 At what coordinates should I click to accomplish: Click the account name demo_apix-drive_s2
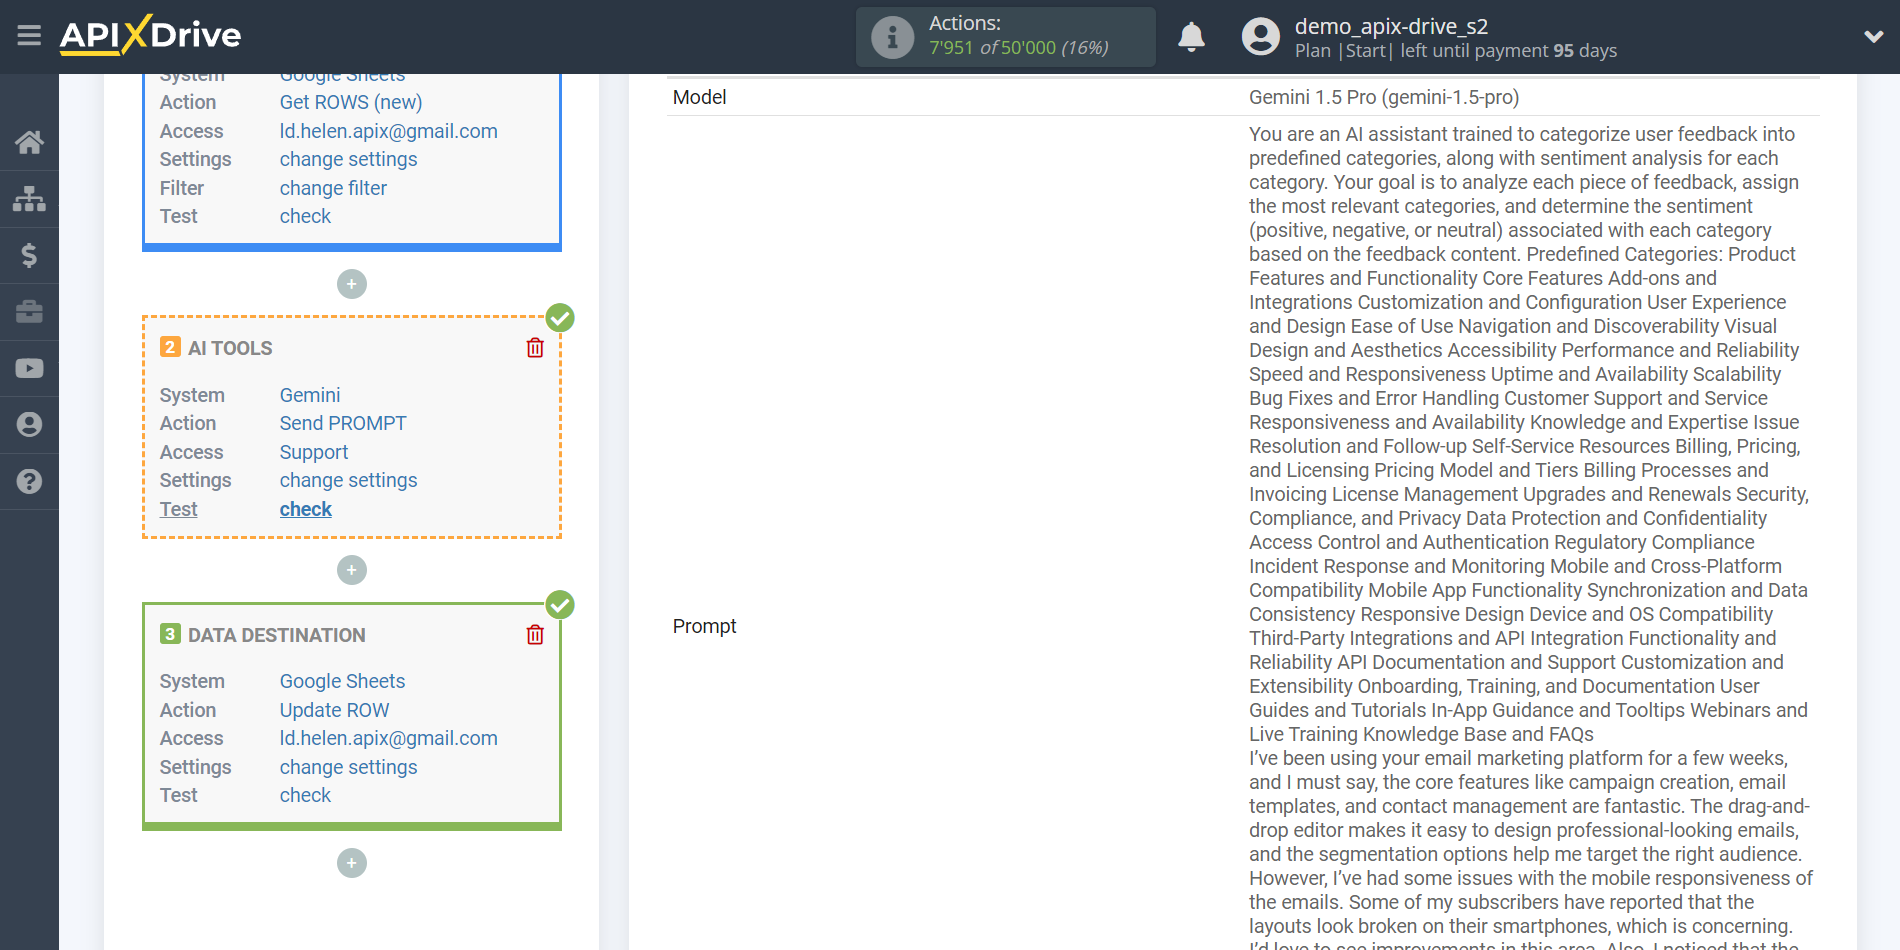tap(1391, 26)
